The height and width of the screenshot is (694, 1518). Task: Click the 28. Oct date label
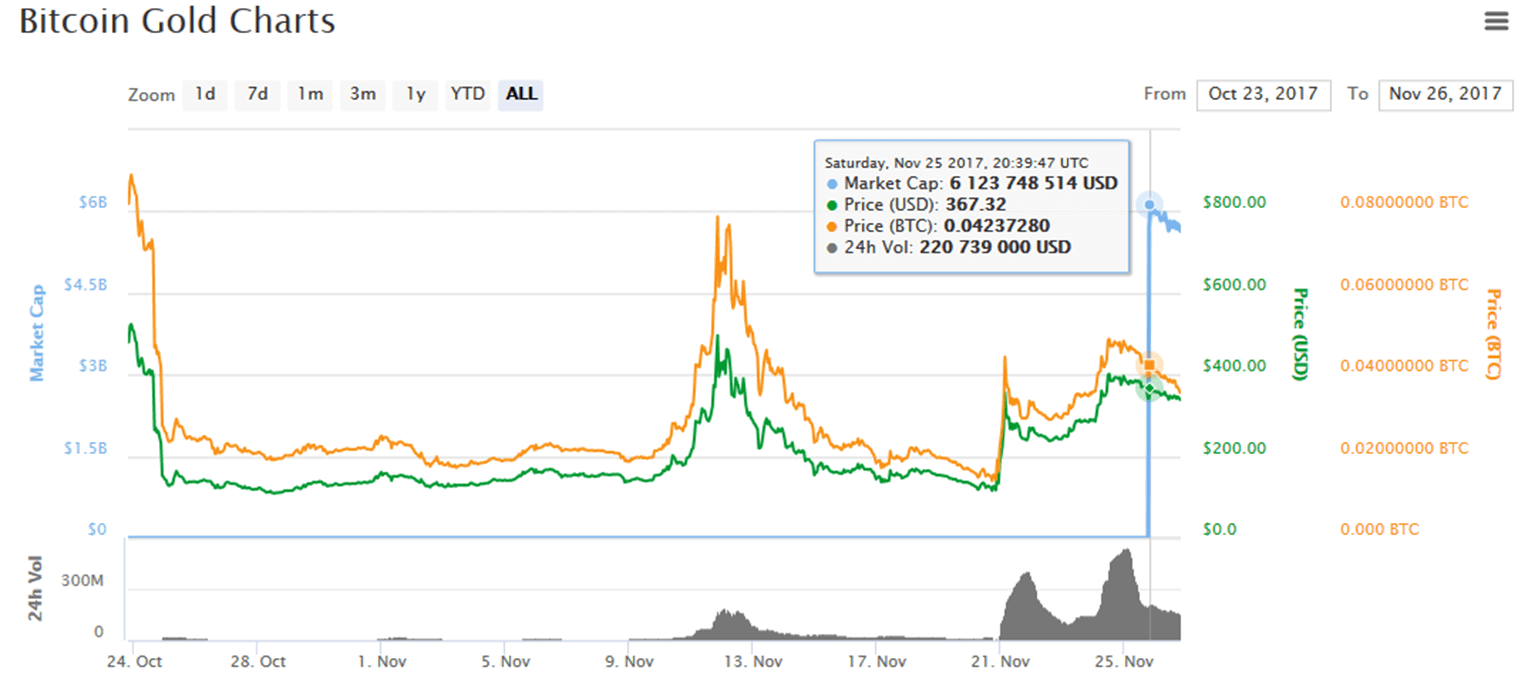pos(258,662)
